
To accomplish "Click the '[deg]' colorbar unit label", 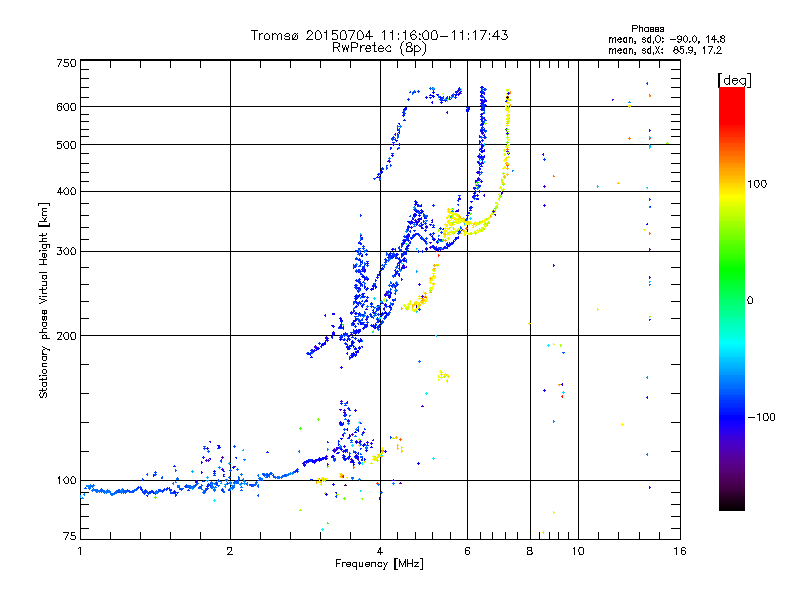I will [x=734, y=80].
